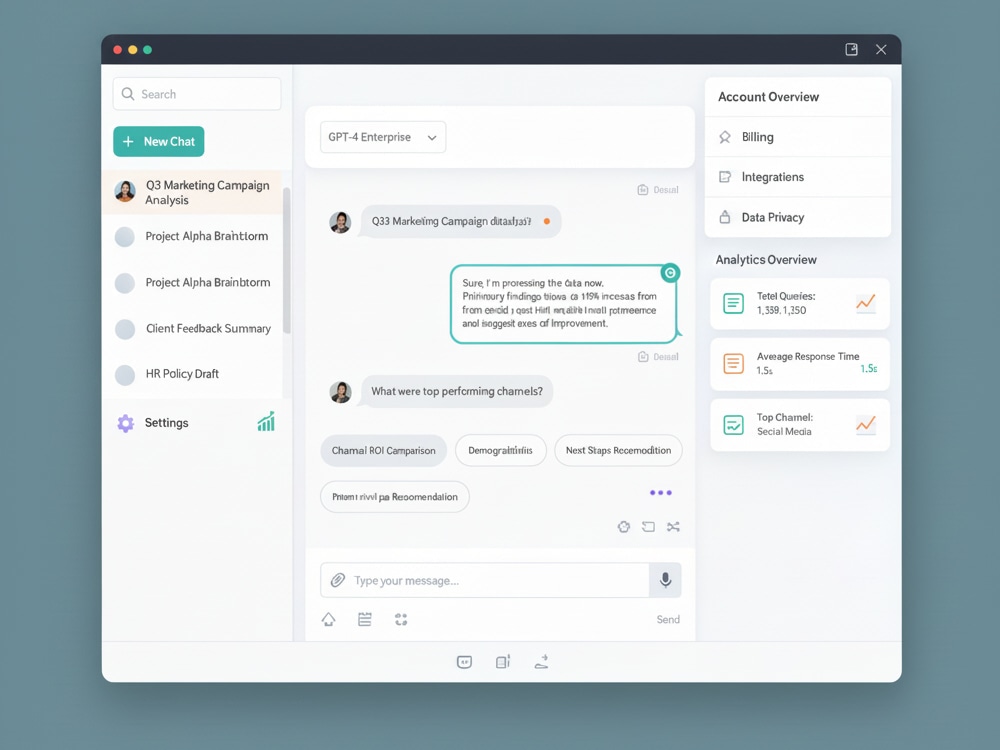
Task: Open the Settings gear icon
Action: (x=126, y=423)
